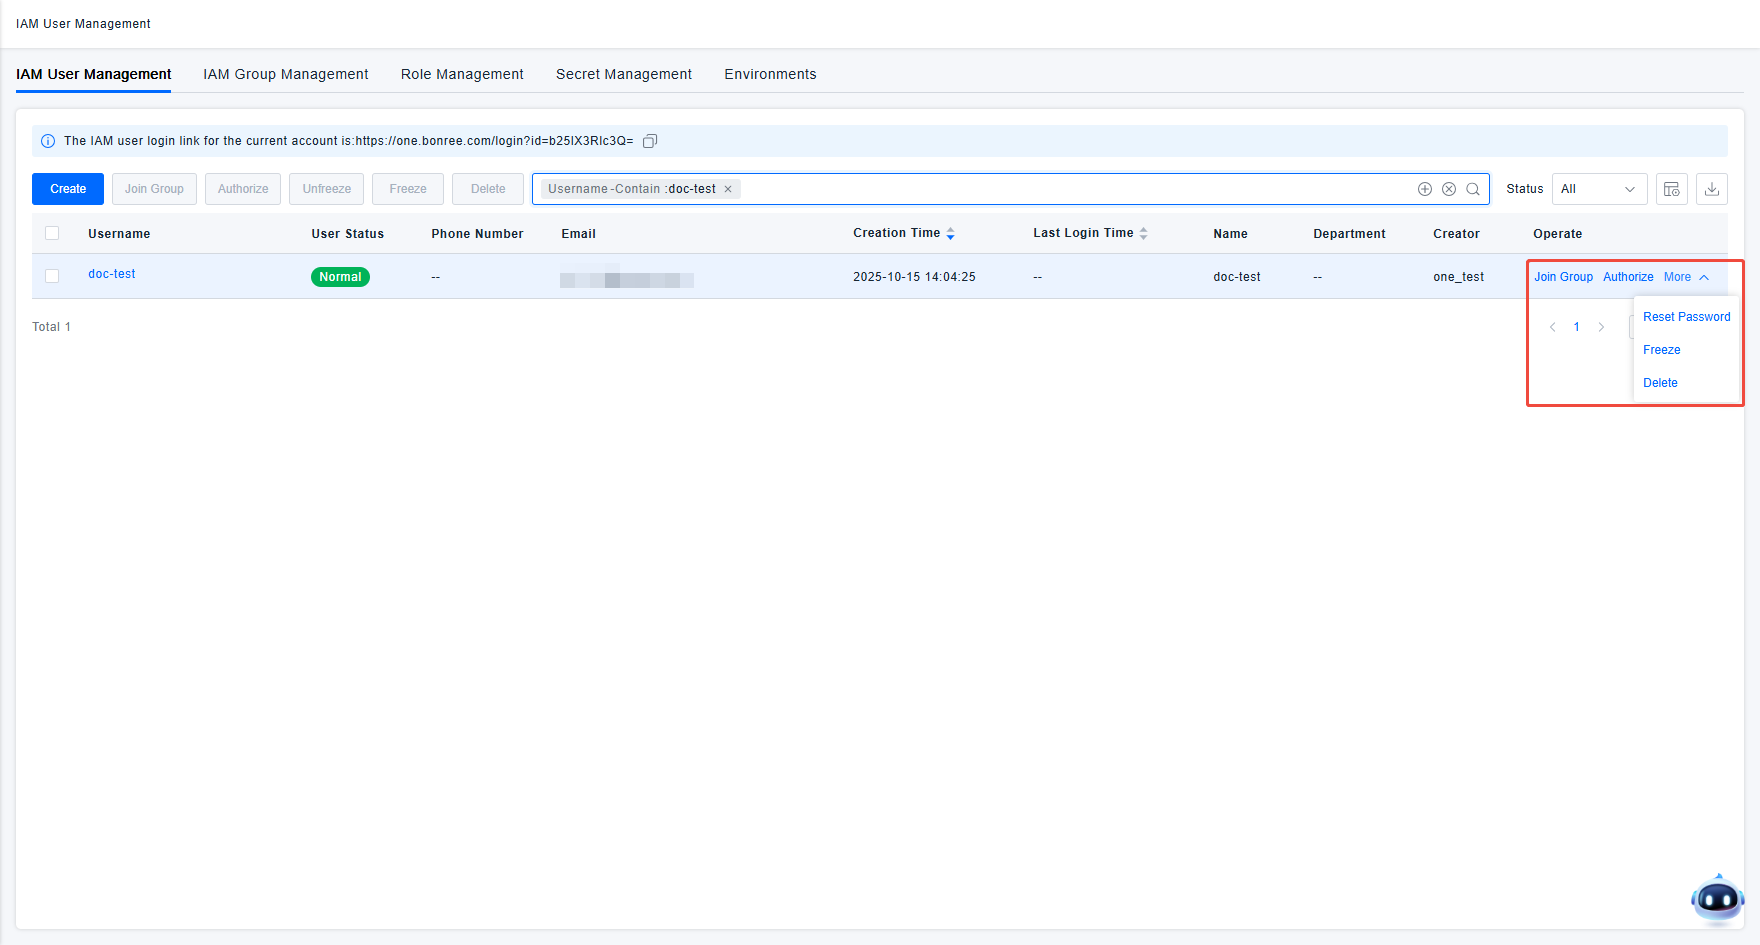Sort the list by Creation Time
The height and width of the screenshot is (945, 1760).
click(x=950, y=233)
